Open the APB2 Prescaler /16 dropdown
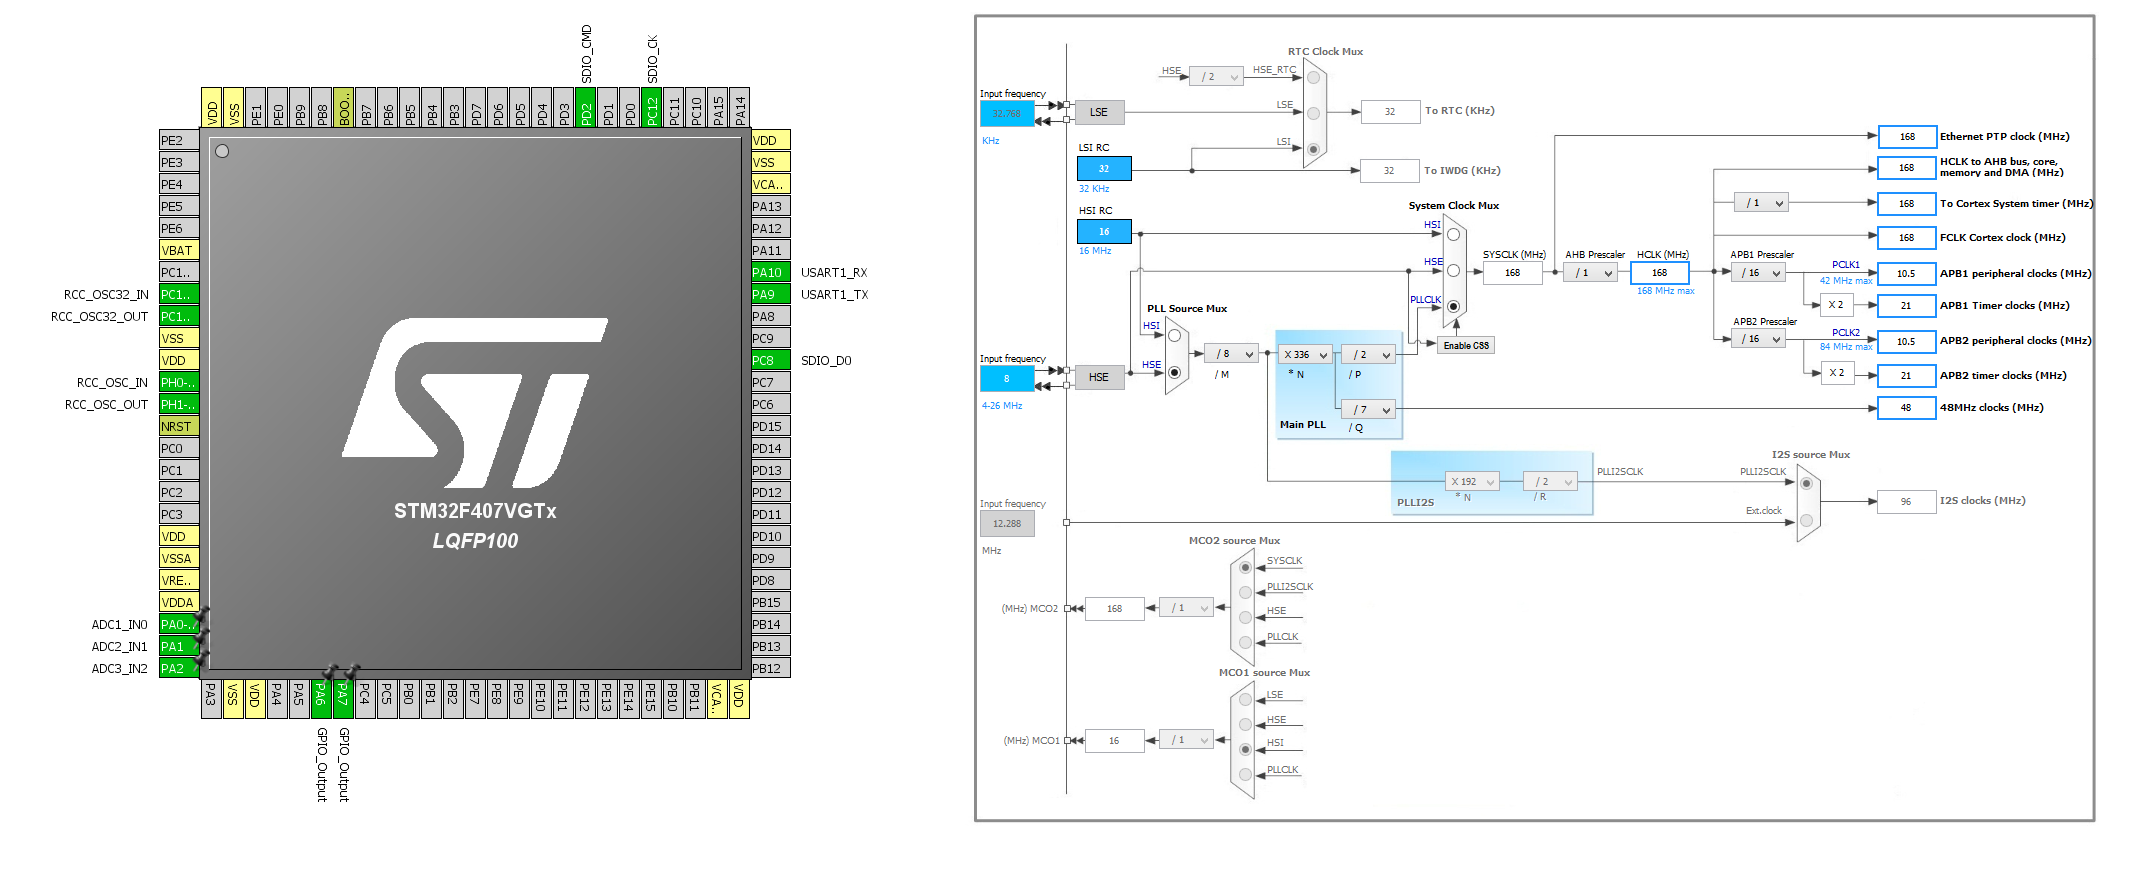Viewport: 2152px width, 872px height. [x=1758, y=339]
